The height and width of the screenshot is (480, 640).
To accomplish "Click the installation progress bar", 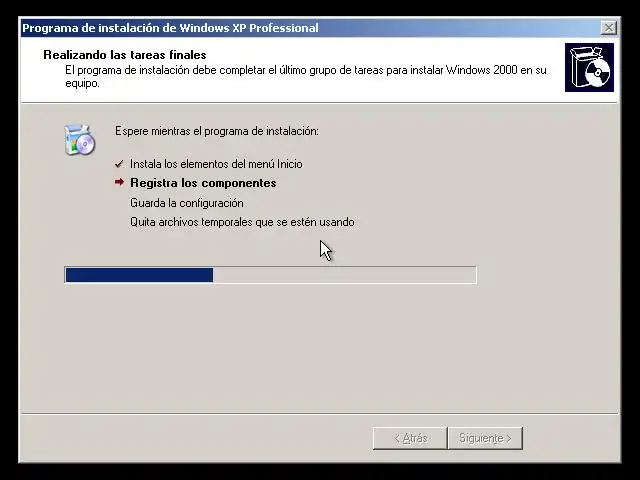I will click(x=270, y=275).
